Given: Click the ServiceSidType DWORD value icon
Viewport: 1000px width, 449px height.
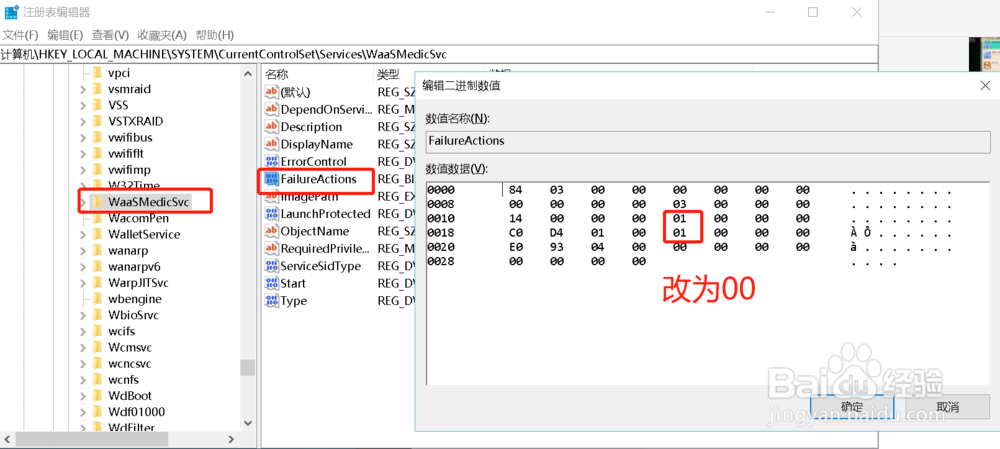Looking at the screenshot, I should (x=272, y=266).
